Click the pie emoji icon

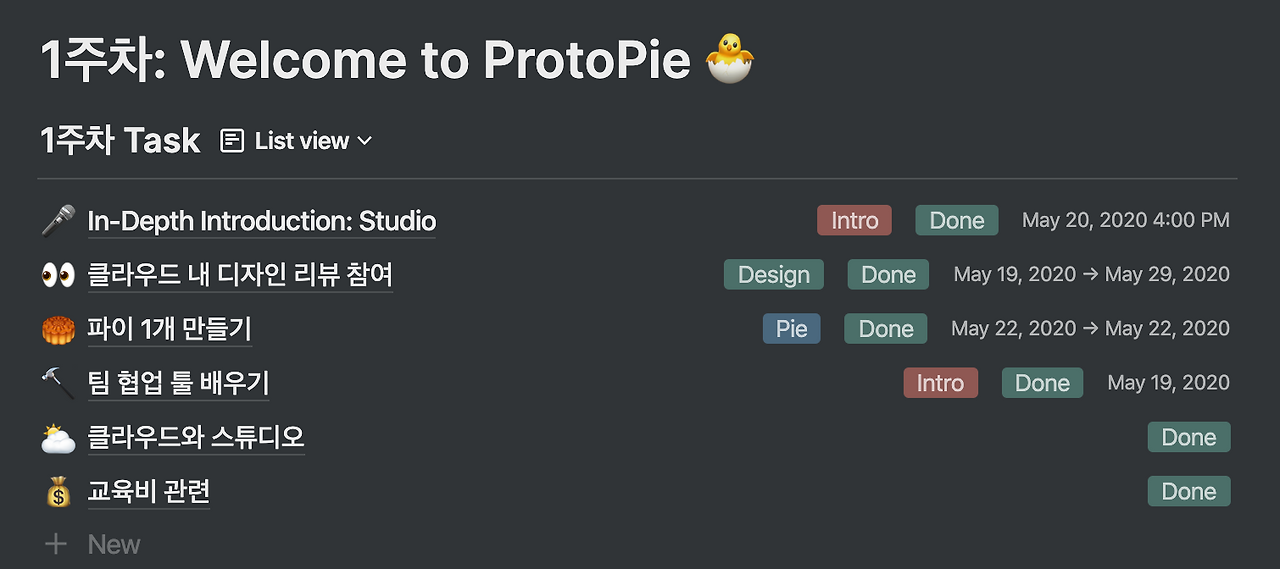(x=58, y=329)
